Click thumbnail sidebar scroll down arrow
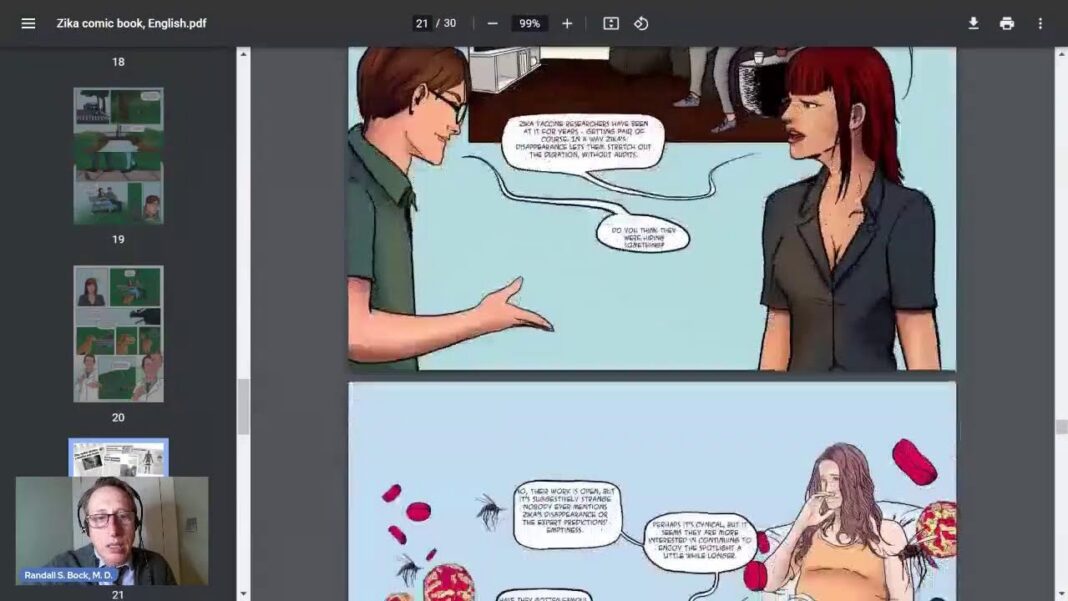The image size is (1068, 601). [243, 594]
